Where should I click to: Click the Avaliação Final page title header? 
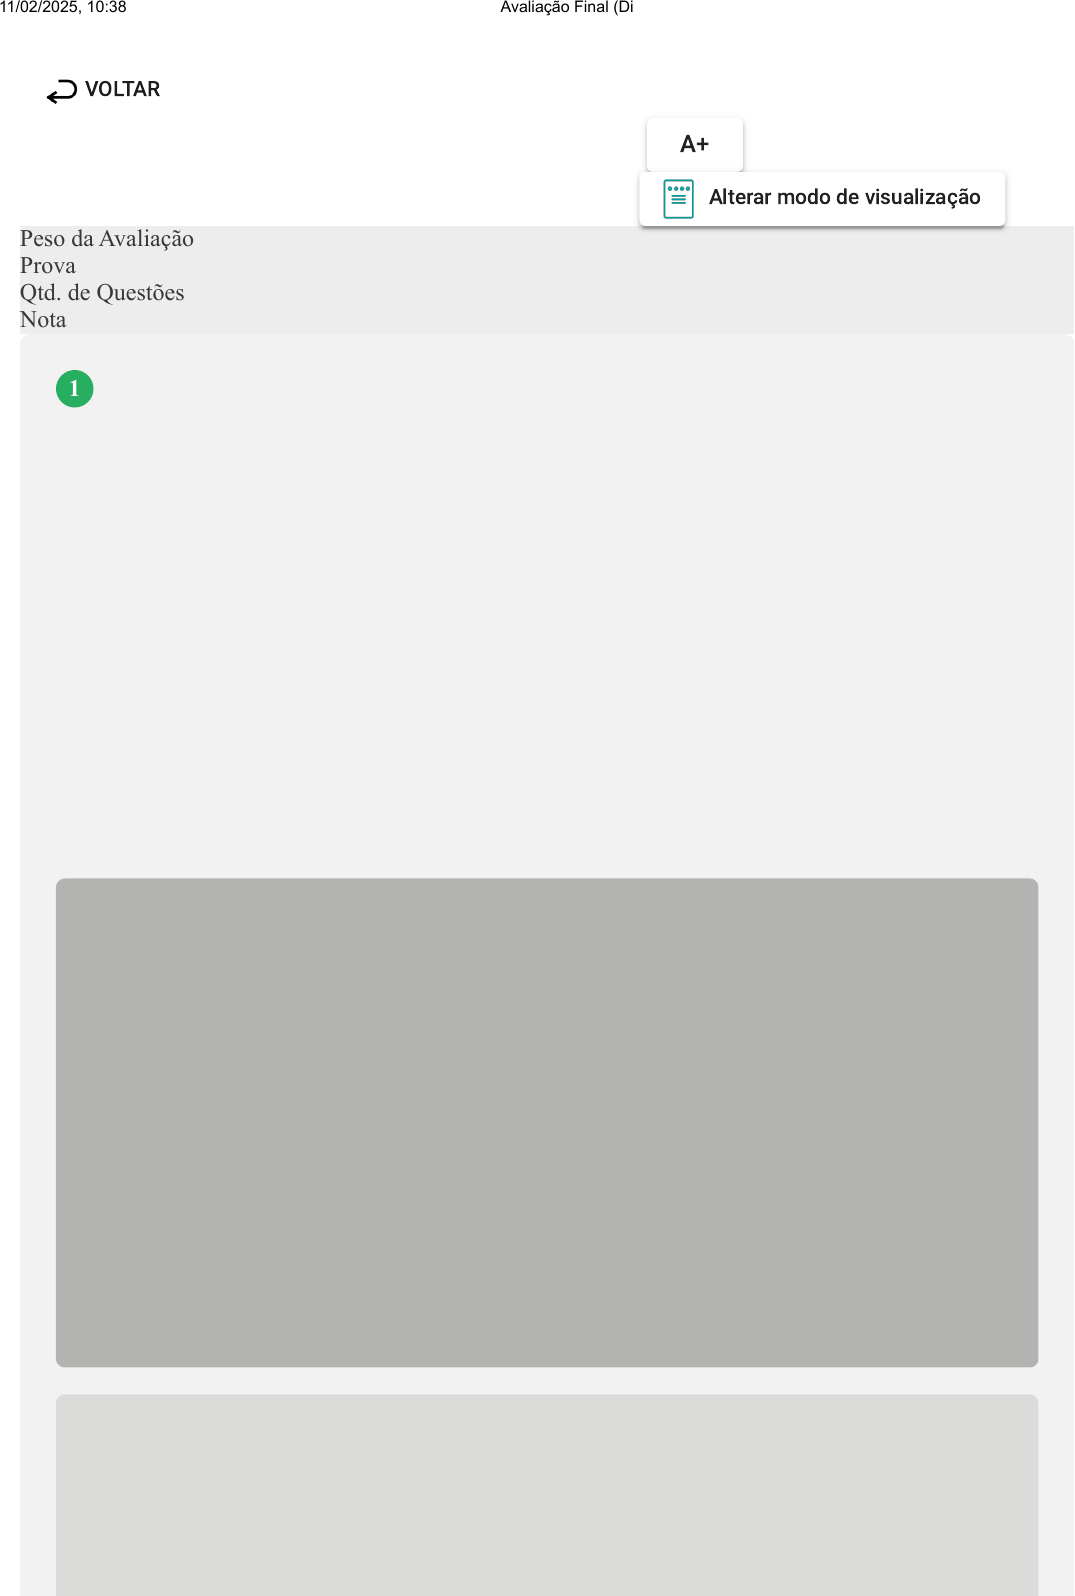567,7
